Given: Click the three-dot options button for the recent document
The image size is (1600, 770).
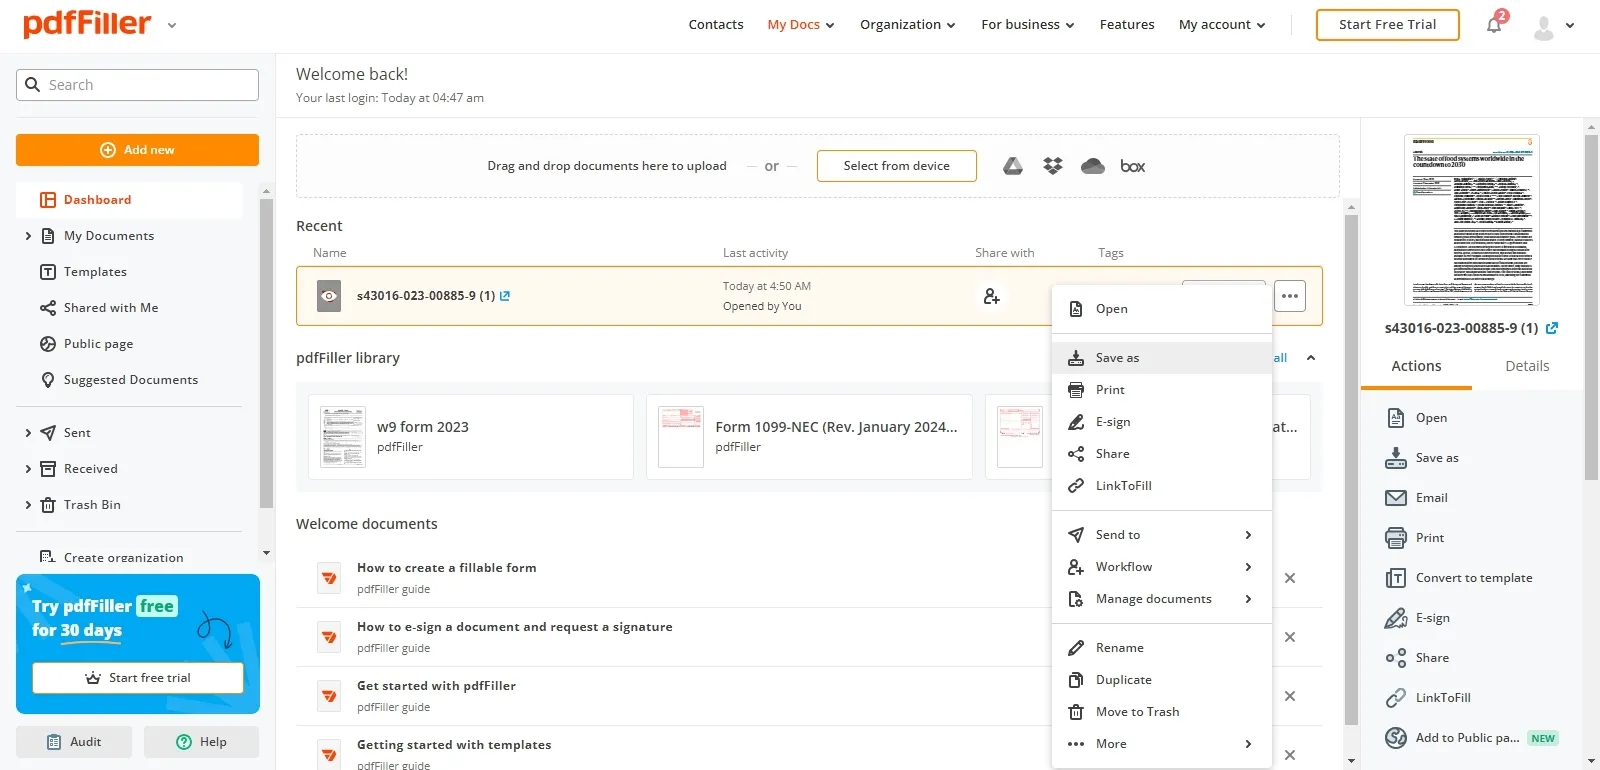Looking at the screenshot, I should pyautogui.click(x=1290, y=296).
